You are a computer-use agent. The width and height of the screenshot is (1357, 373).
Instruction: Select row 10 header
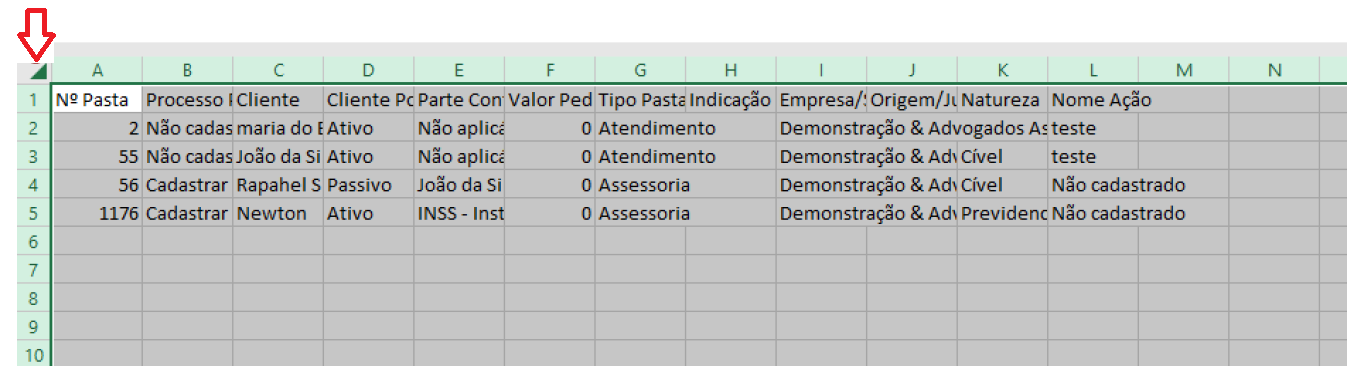[34, 354]
